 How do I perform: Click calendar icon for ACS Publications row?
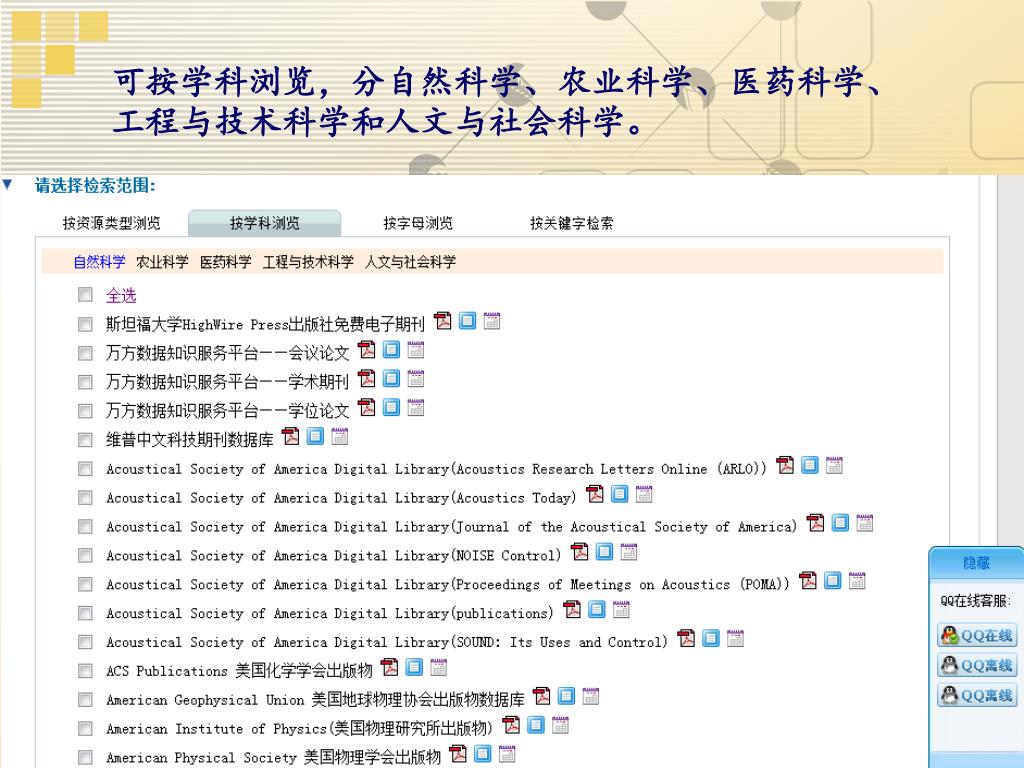[438, 667]
